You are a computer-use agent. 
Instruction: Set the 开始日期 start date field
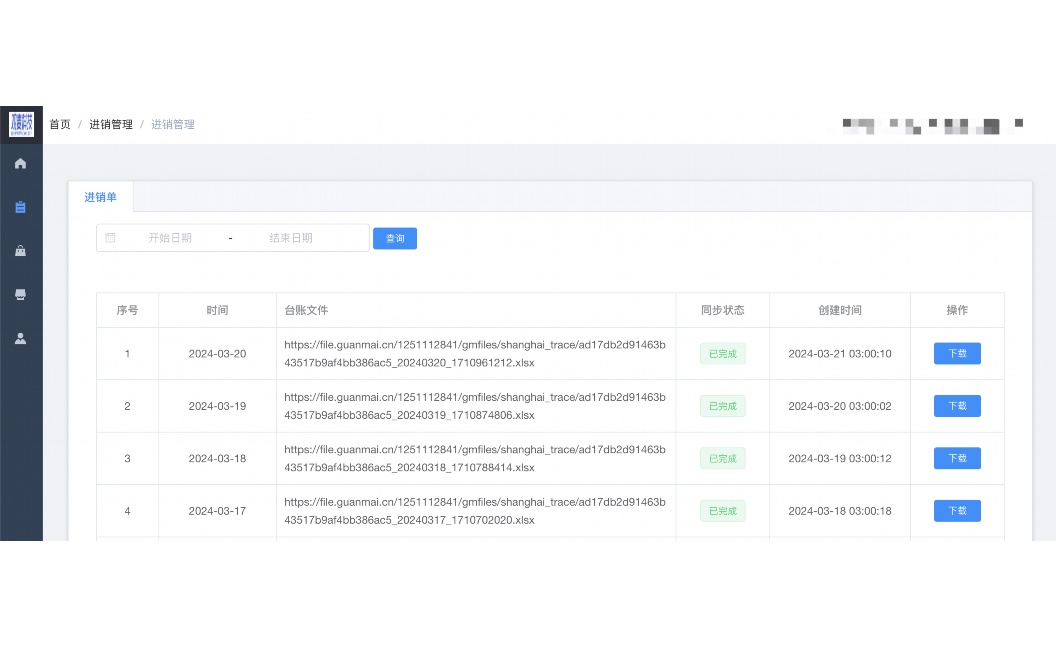point(170,238)
